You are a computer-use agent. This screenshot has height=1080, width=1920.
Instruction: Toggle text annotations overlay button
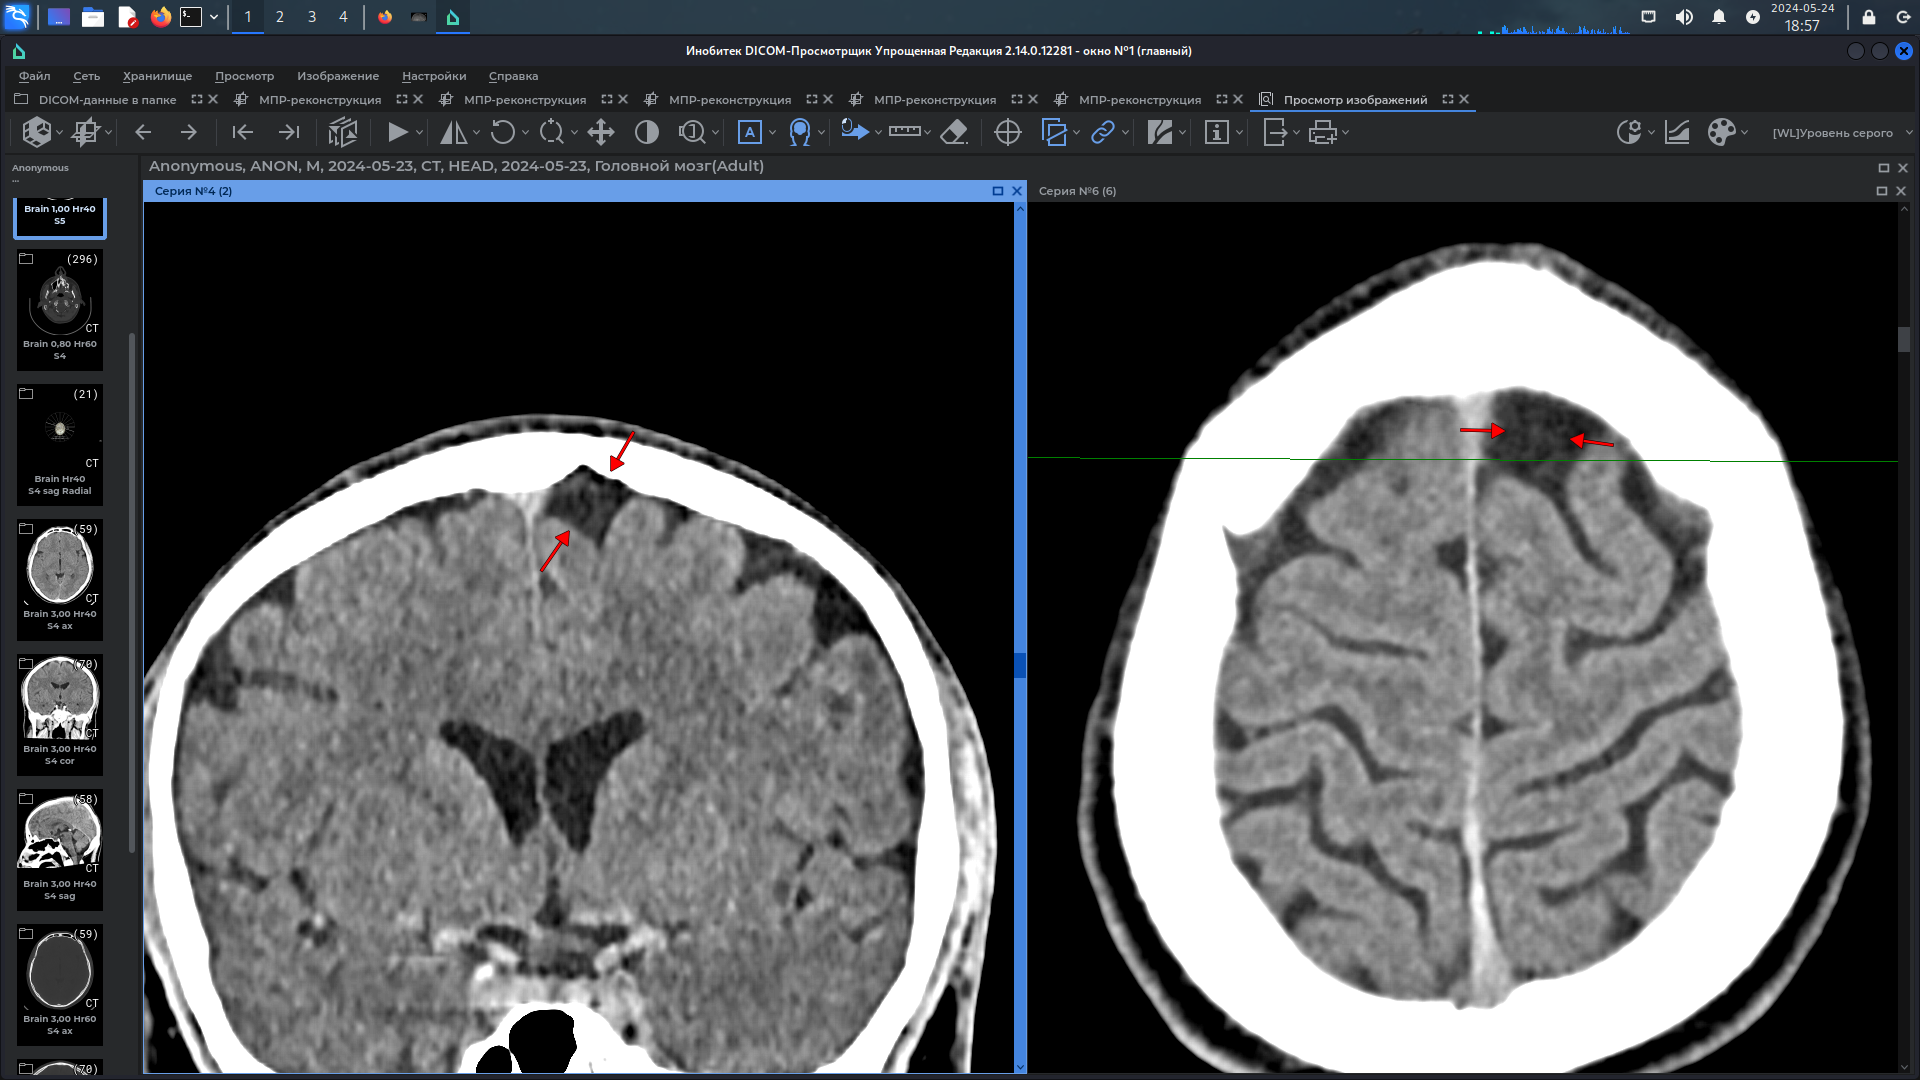(x=749, y=132)
